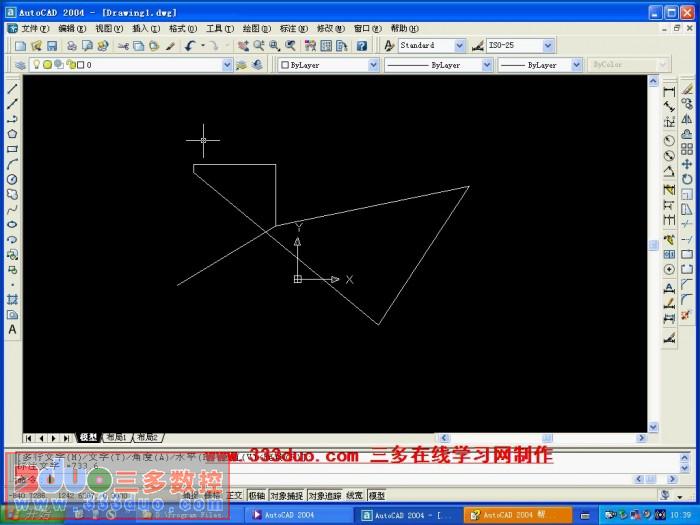The width and height of the screenshot is (700, 525).
Task: Click the Print (plot) icon
Action: [x=72, y=46]
